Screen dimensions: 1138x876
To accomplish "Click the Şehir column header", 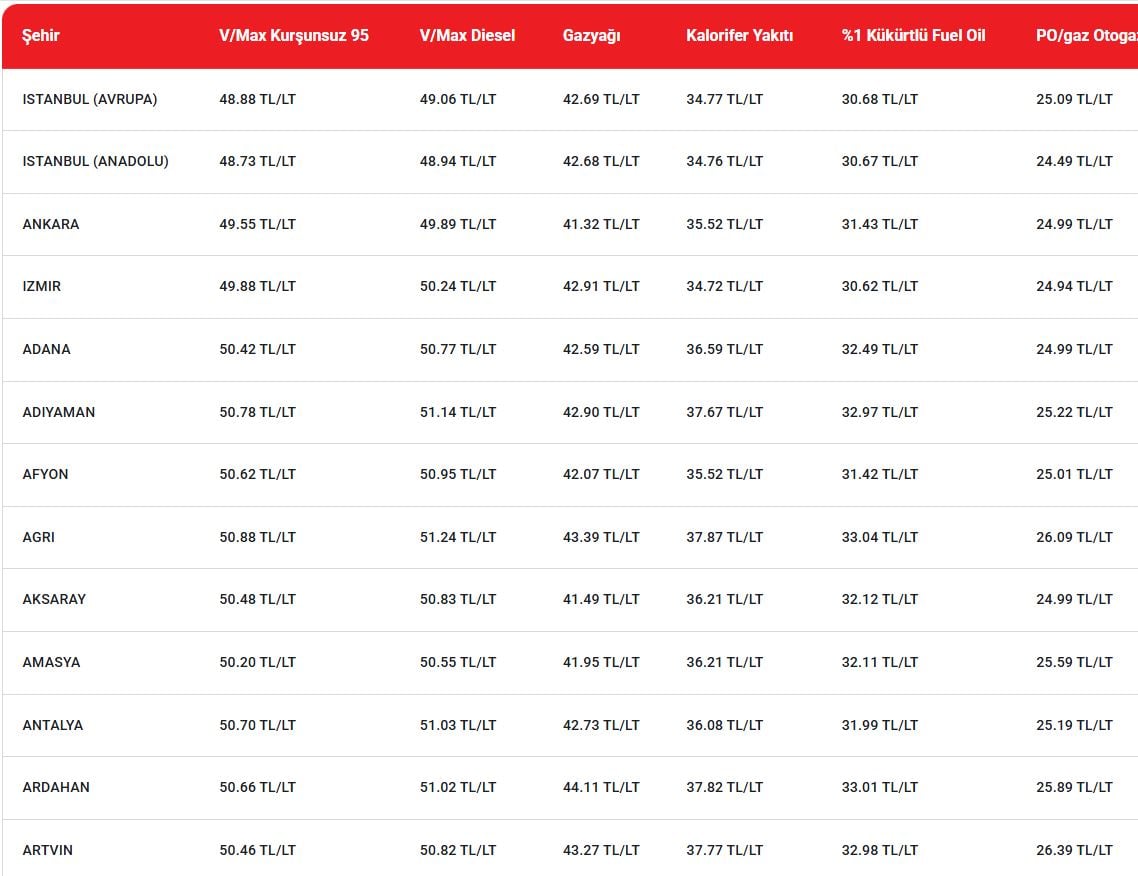I will (41, 36).
